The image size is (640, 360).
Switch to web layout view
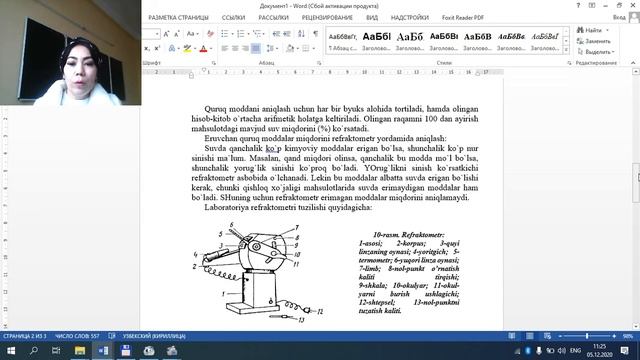click(547, 336)
